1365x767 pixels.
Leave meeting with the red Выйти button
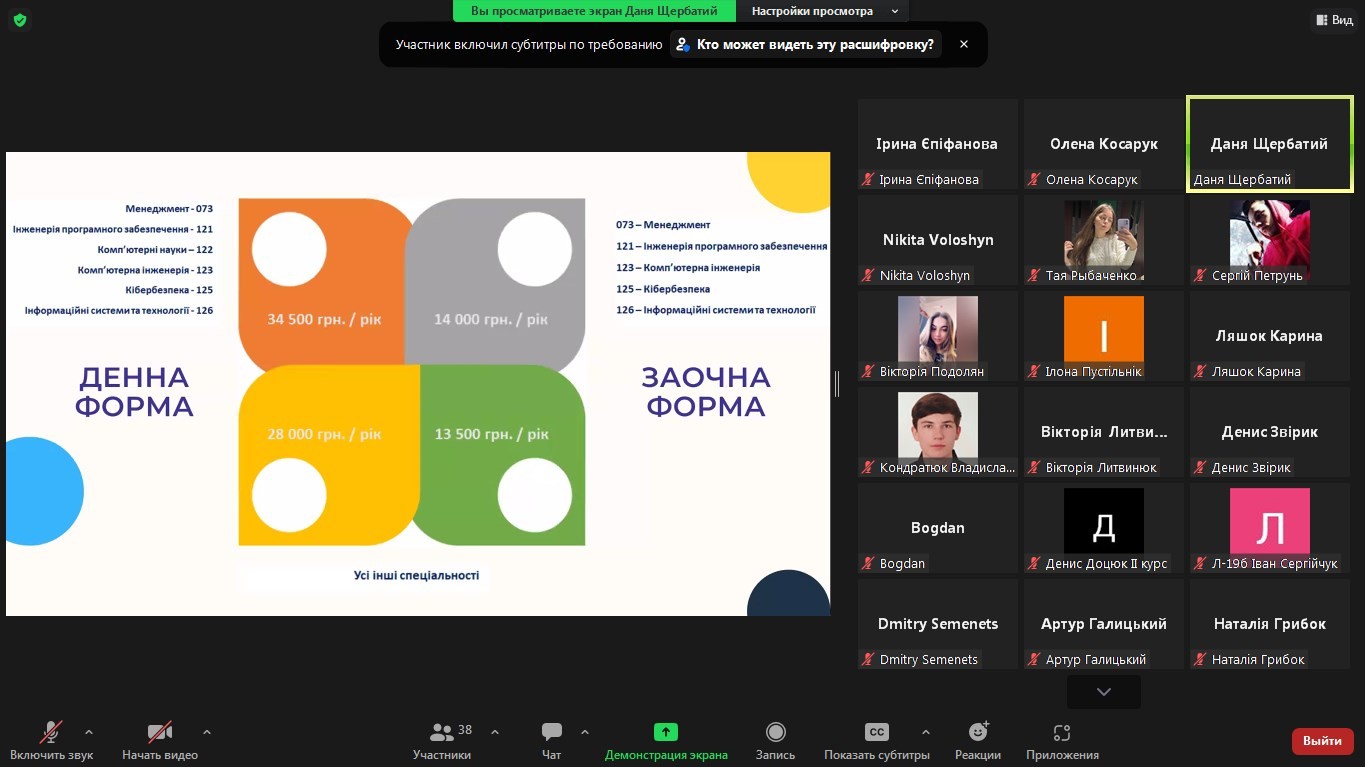click(x=1323, y=741)
